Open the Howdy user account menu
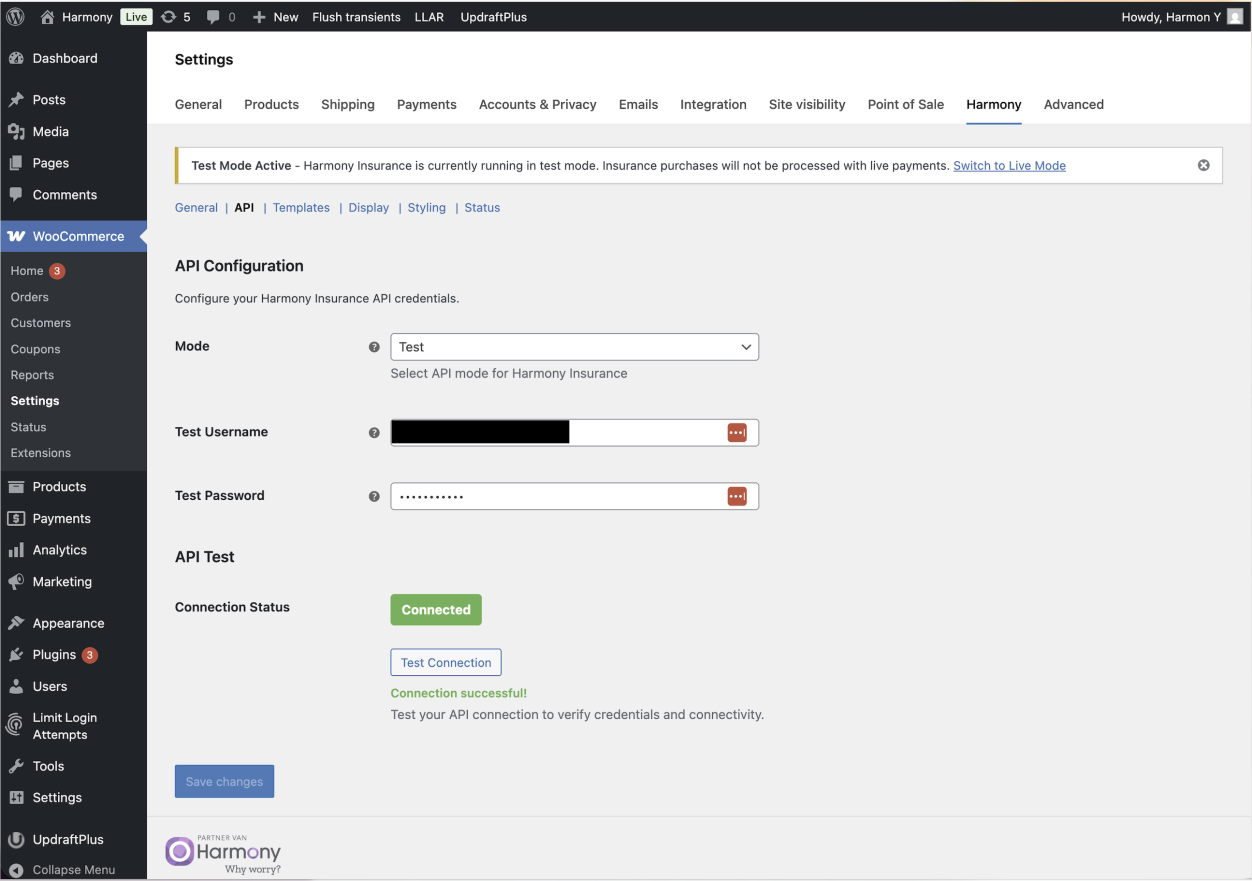Viewport: 1252px width, 881px height. [x=1181, y=17]
